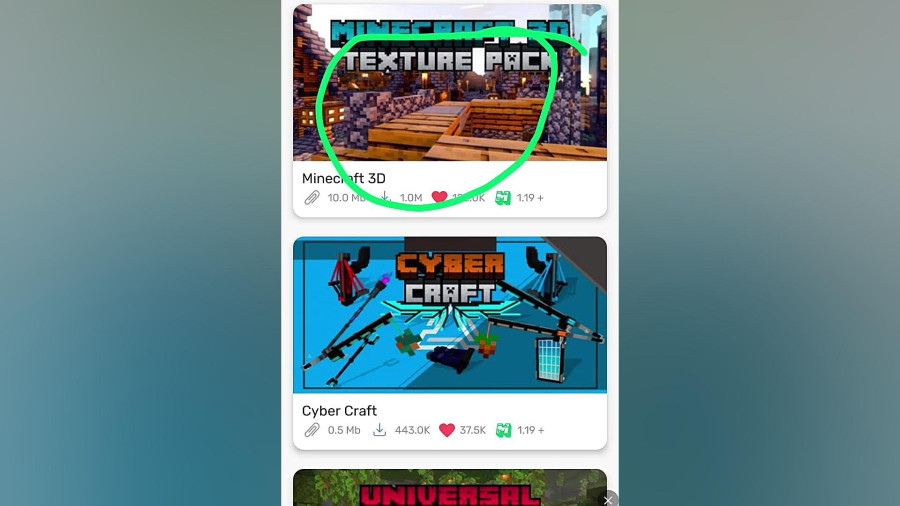
Task: Click the 1.0M download count on Minecraft 3D
Action: [x=410, y=198]
